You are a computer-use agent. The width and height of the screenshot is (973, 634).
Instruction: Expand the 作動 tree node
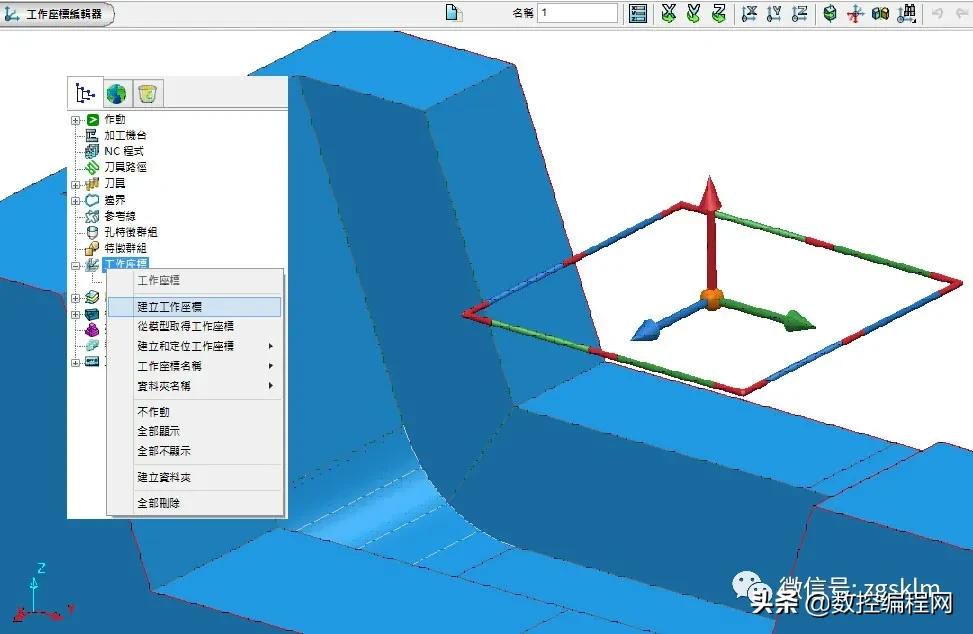click(x=75, y=120)
